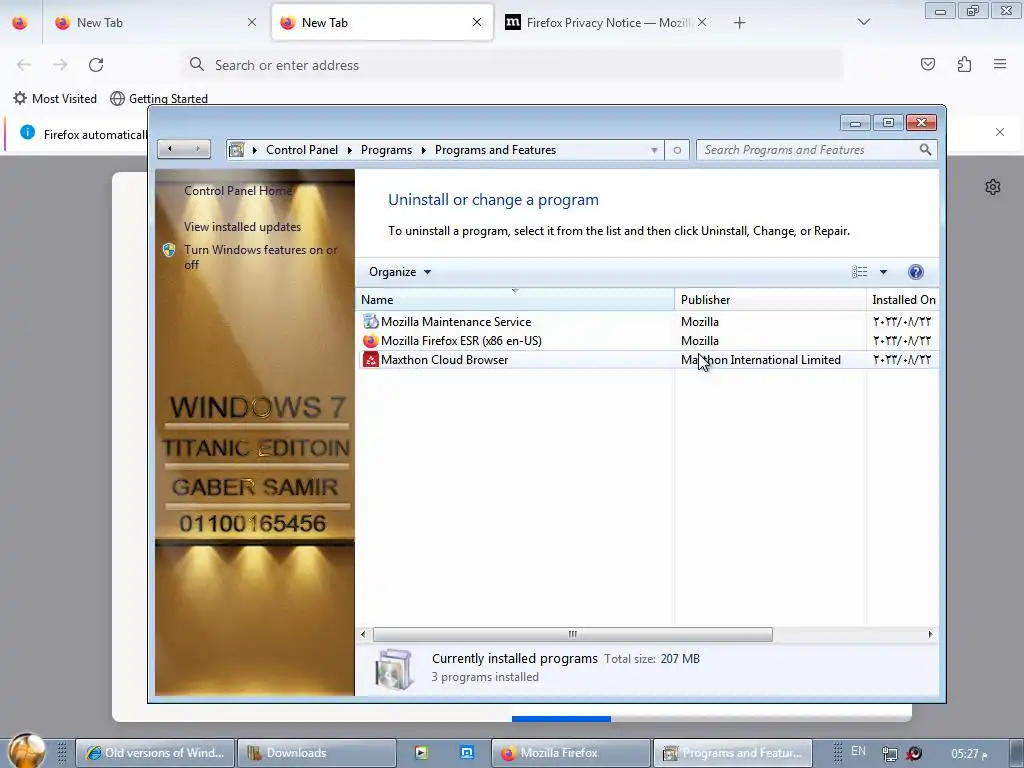Open the new tab page settings gear
The height and width of the screenshot is (768, 1024).
[993, 187]
